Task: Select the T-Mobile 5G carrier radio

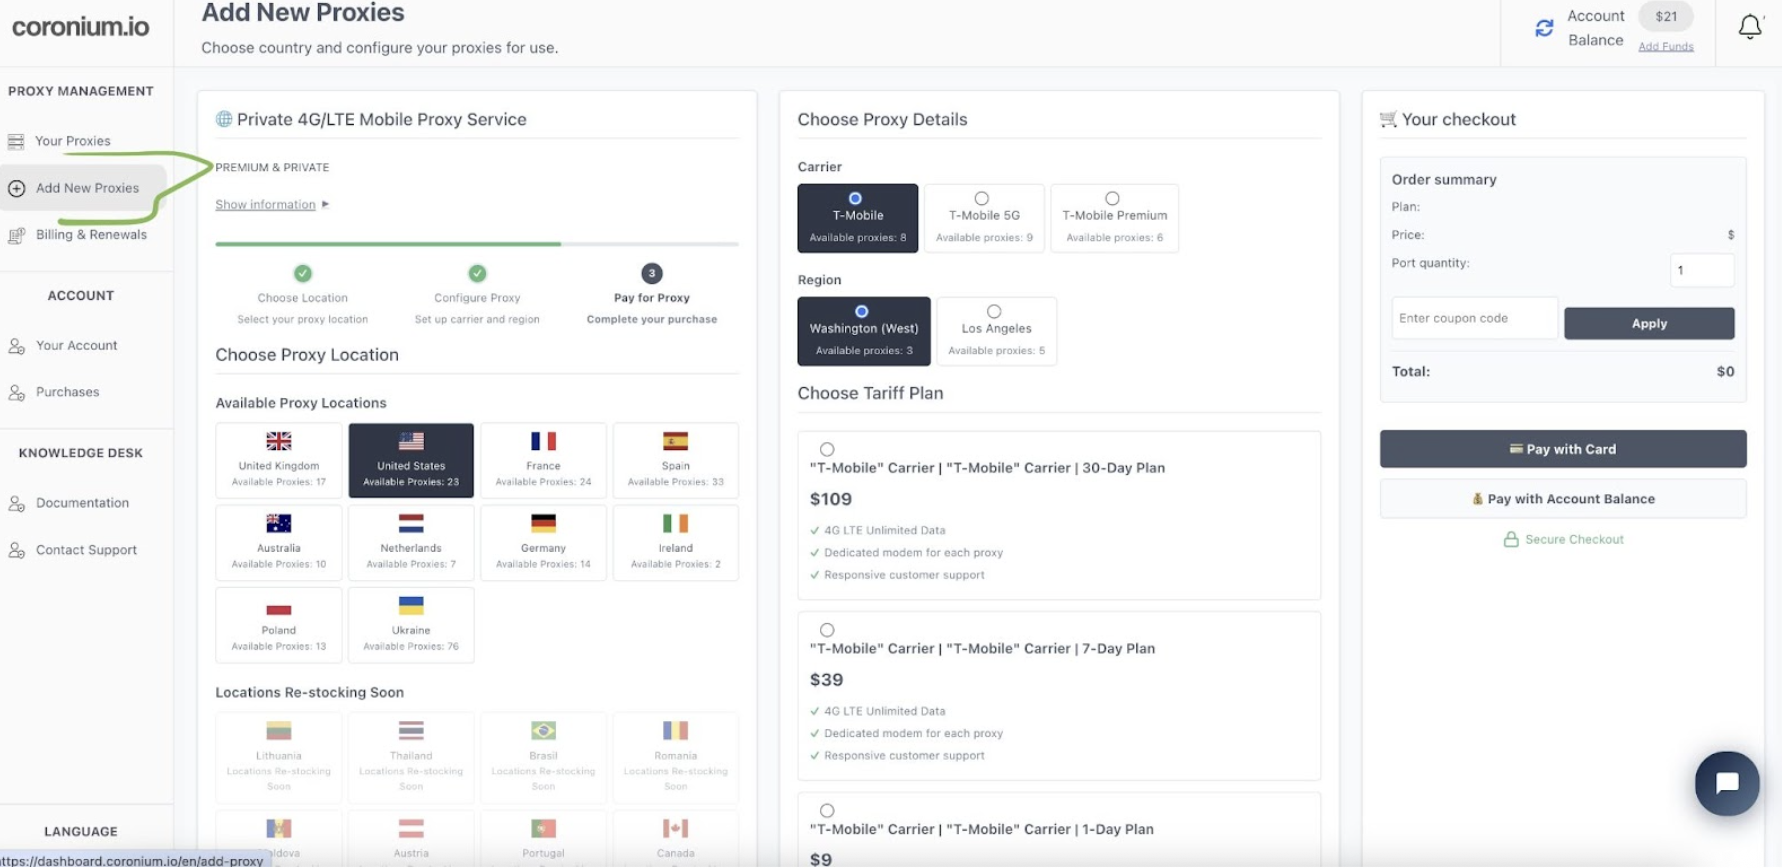Action: point(982,199)
